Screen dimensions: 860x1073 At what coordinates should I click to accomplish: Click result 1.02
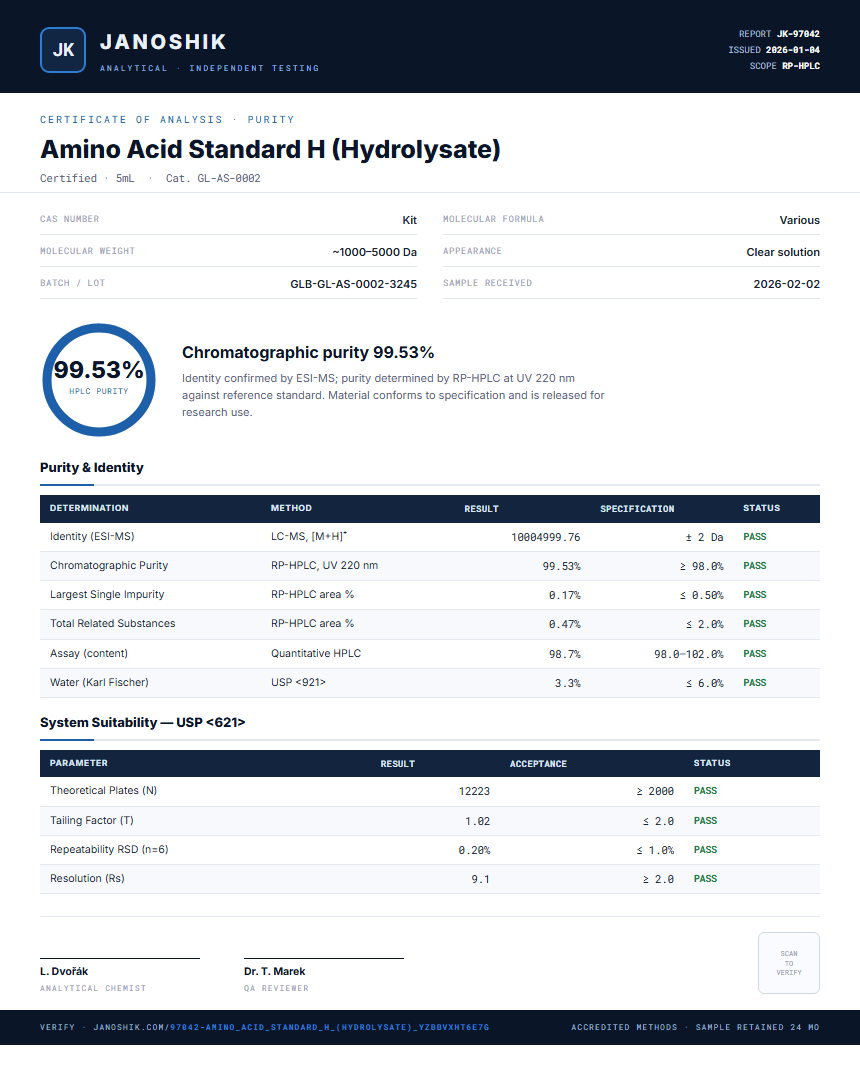478,821
